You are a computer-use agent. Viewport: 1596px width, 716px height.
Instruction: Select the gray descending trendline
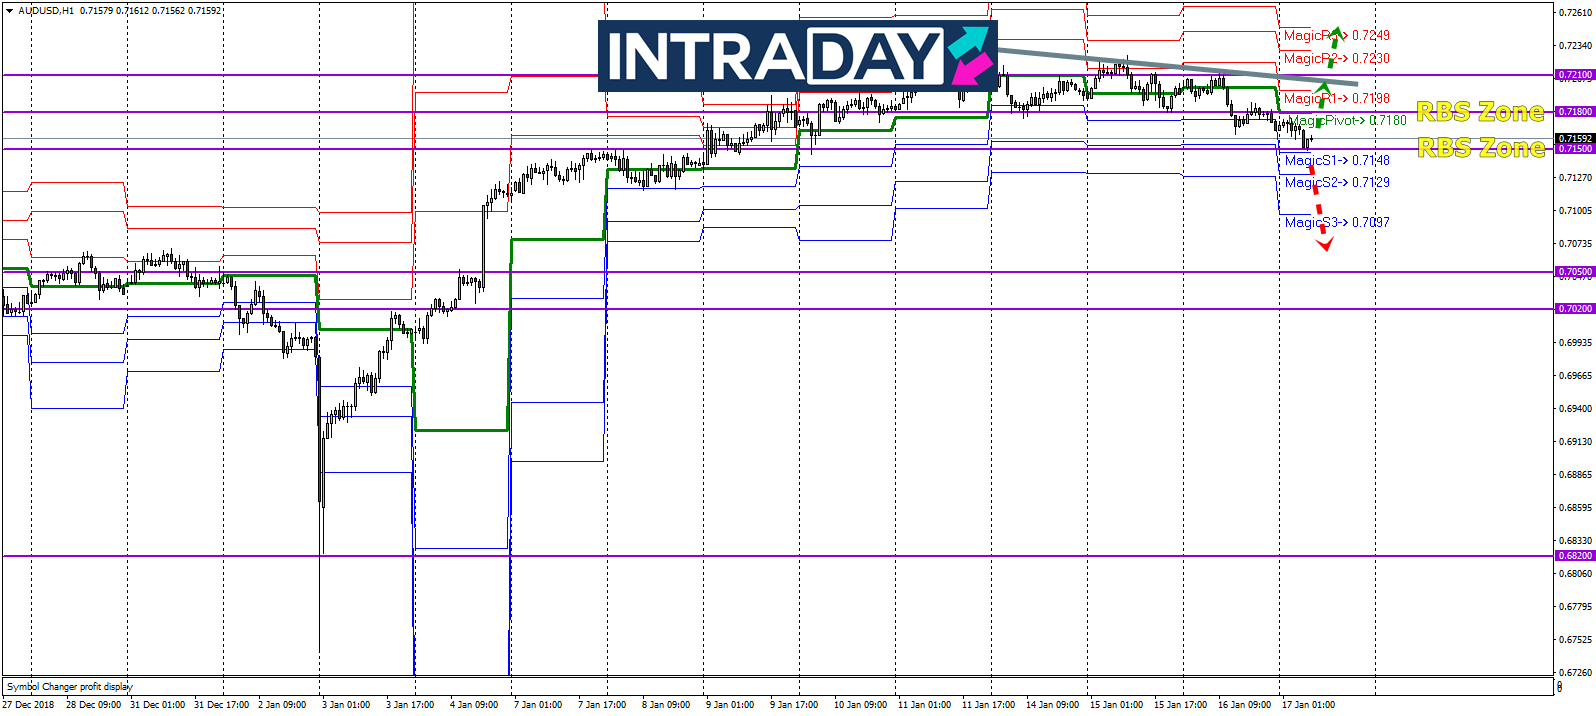pyautogui.click(x=1180, y=66)
